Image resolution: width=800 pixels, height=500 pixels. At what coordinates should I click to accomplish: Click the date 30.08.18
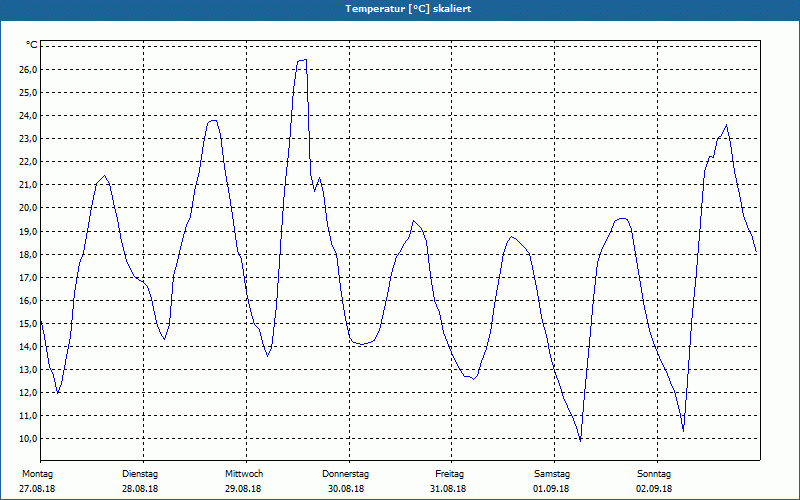coord(346,488)
